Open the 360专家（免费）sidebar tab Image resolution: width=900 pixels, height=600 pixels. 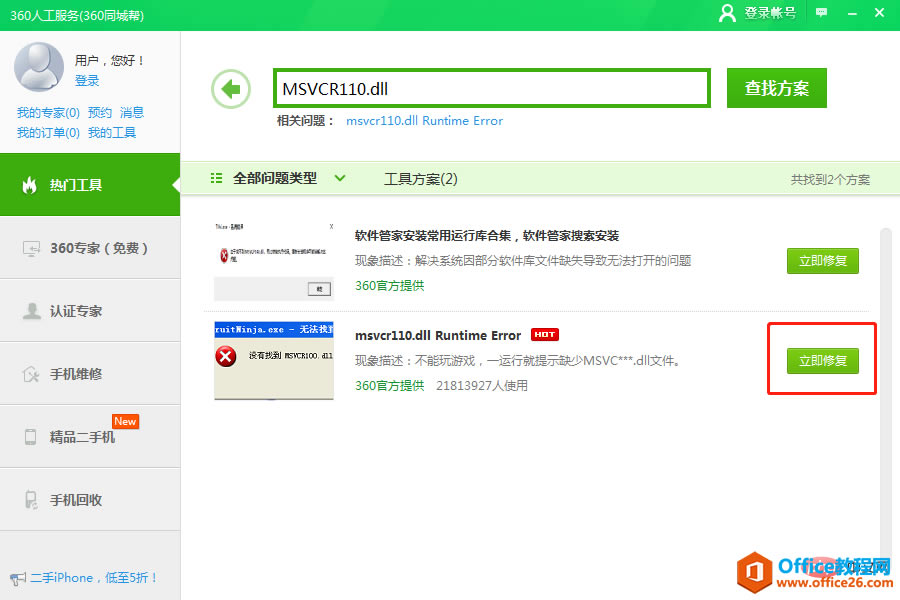click(90, 248)
